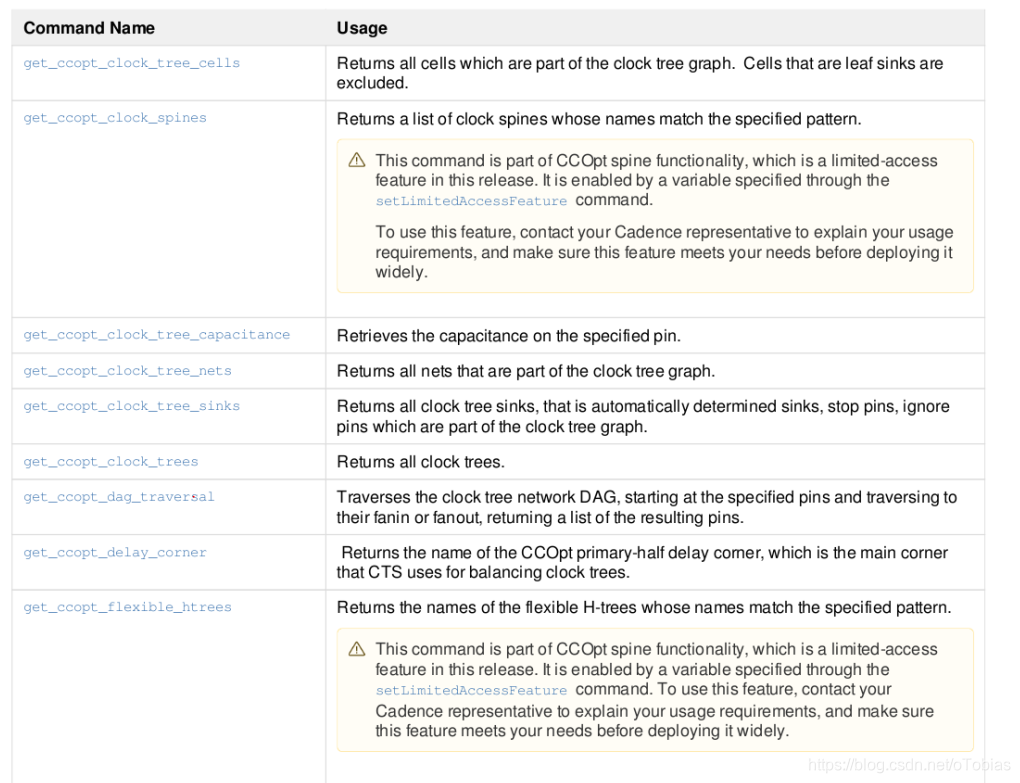Click the blog.csdn.net/oTobias watermark link
The width and height of the screenshot is (1020, 783).
pyautogui.click(x=907, y=766)
